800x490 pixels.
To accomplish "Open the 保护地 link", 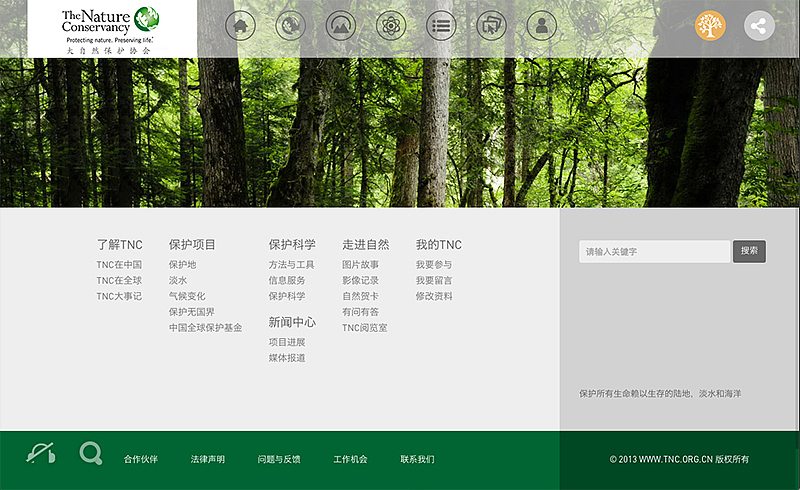I will (183, 265).
